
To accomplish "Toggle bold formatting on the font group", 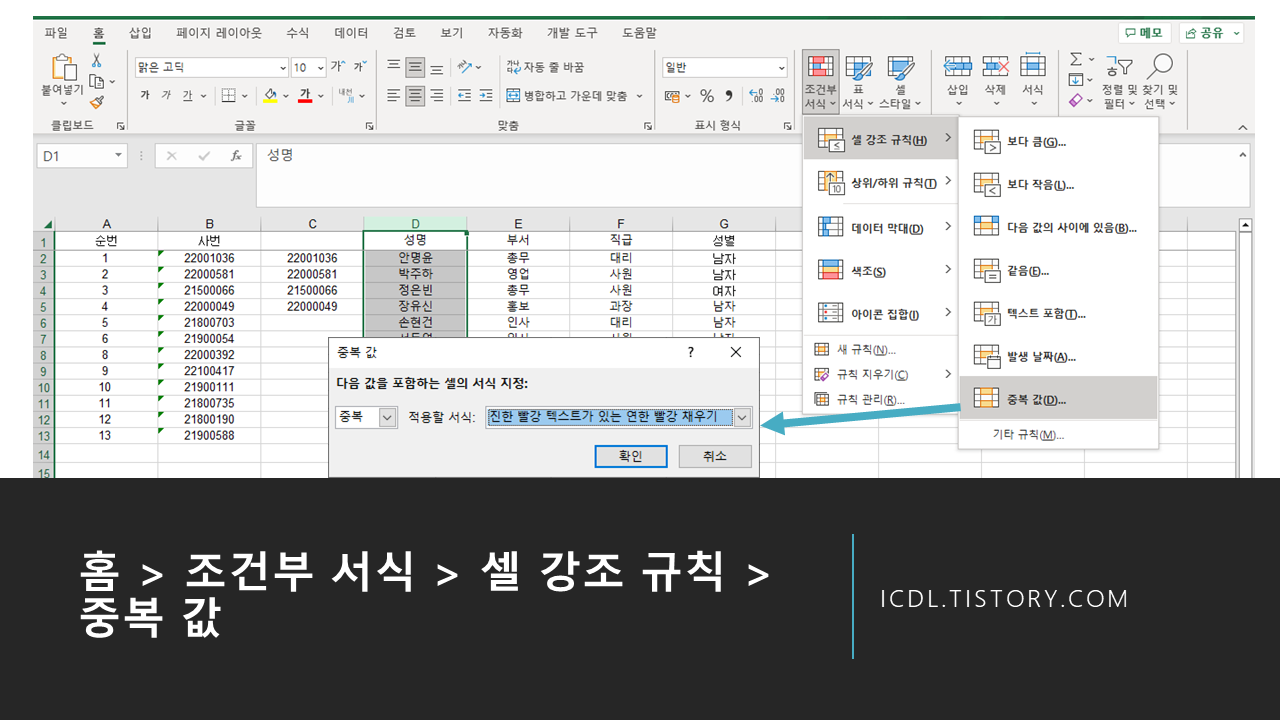I will (x=147, y=94).
